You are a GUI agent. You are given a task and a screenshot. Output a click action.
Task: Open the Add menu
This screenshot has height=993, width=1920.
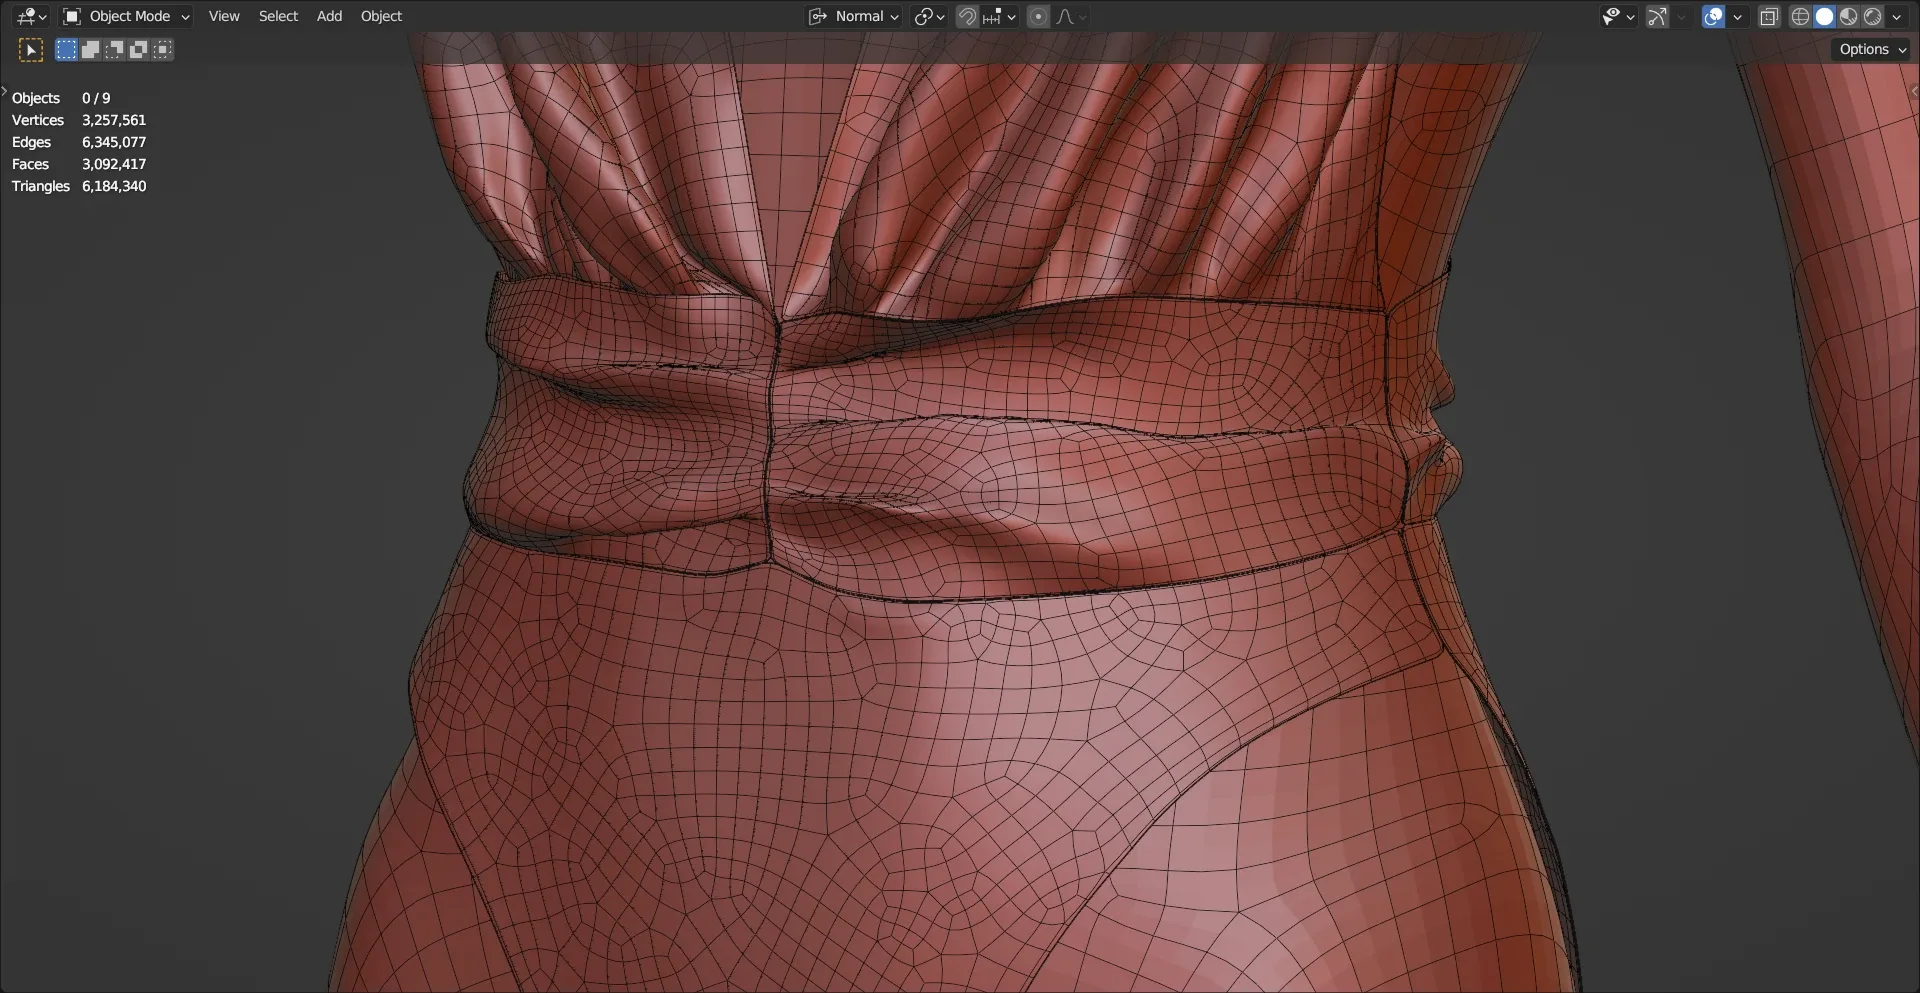coord(329,16)
